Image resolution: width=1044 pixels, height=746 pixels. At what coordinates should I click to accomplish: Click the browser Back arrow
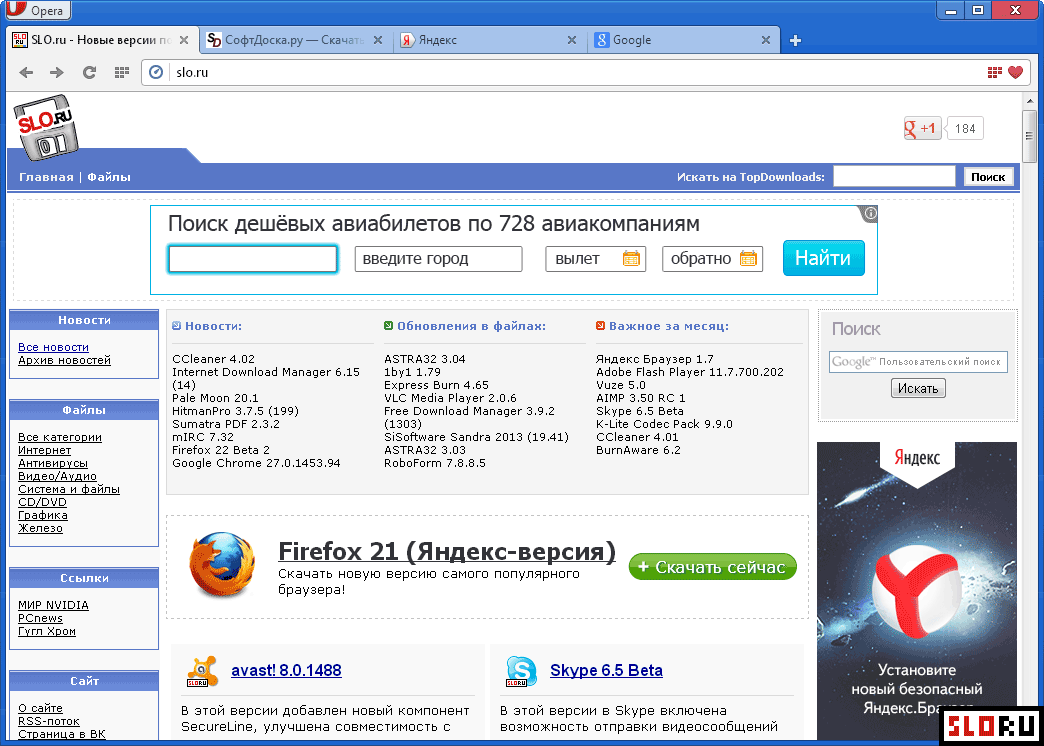[x=26, y=73]
